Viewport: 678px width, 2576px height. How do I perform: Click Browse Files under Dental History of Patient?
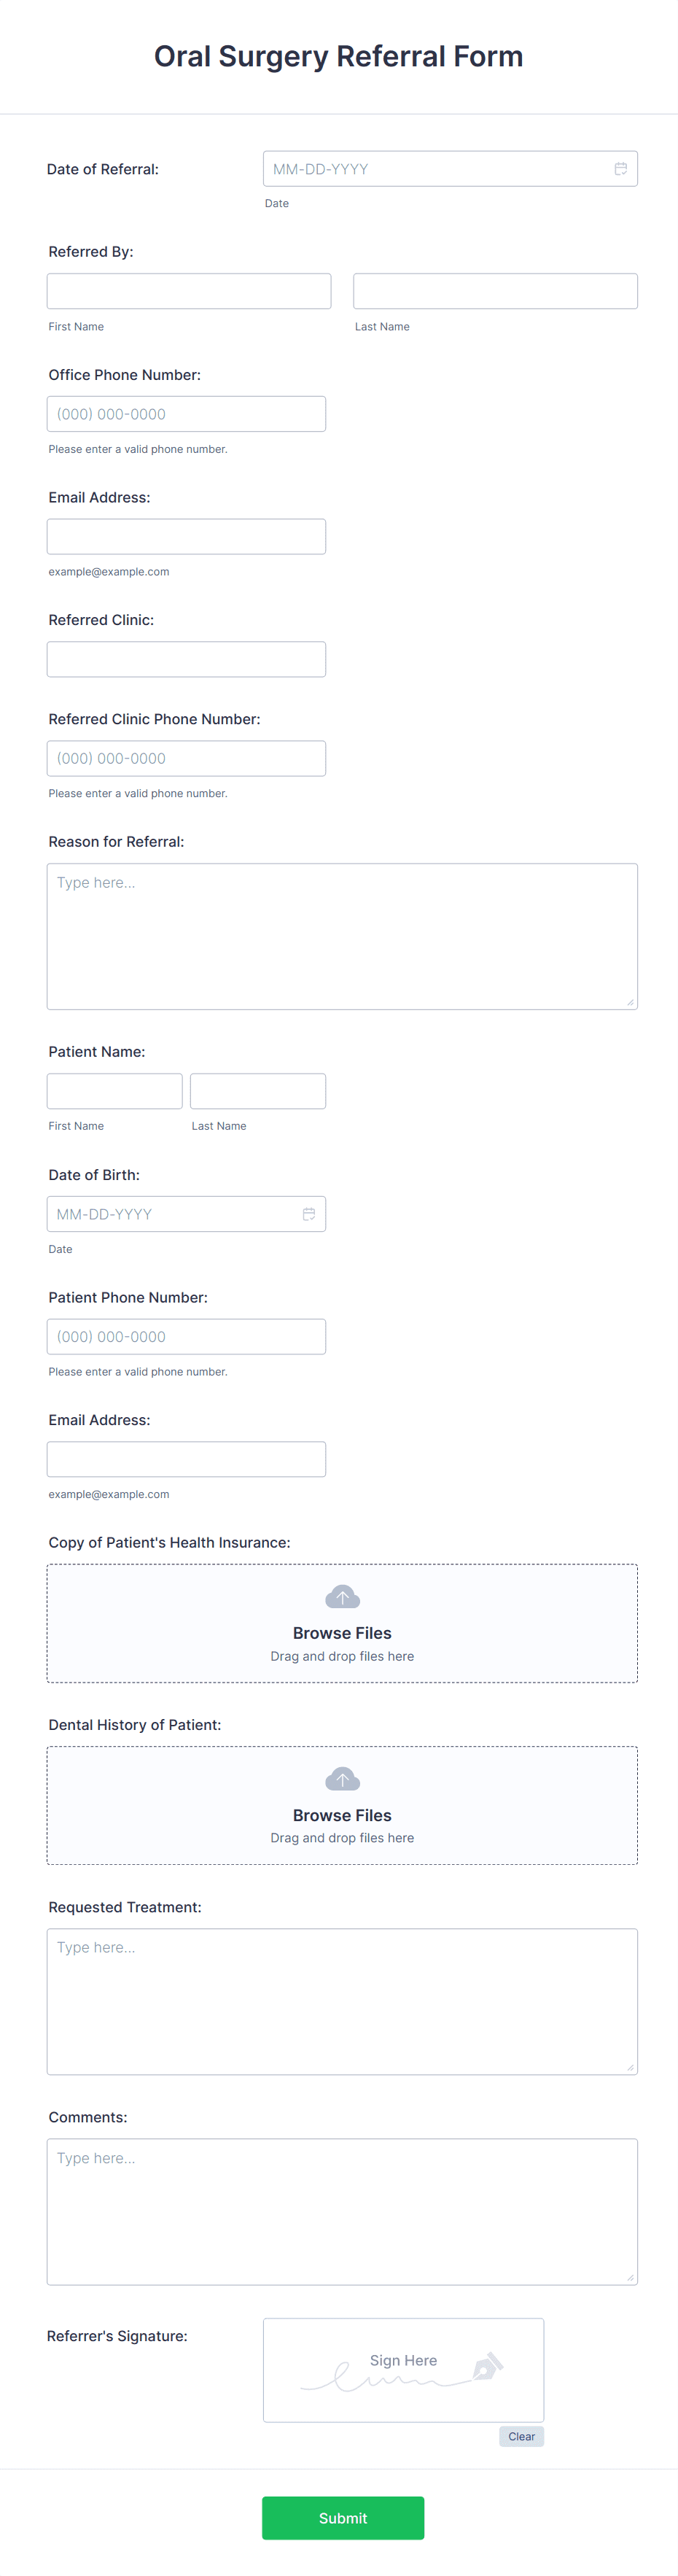[x=342, y=1815]
